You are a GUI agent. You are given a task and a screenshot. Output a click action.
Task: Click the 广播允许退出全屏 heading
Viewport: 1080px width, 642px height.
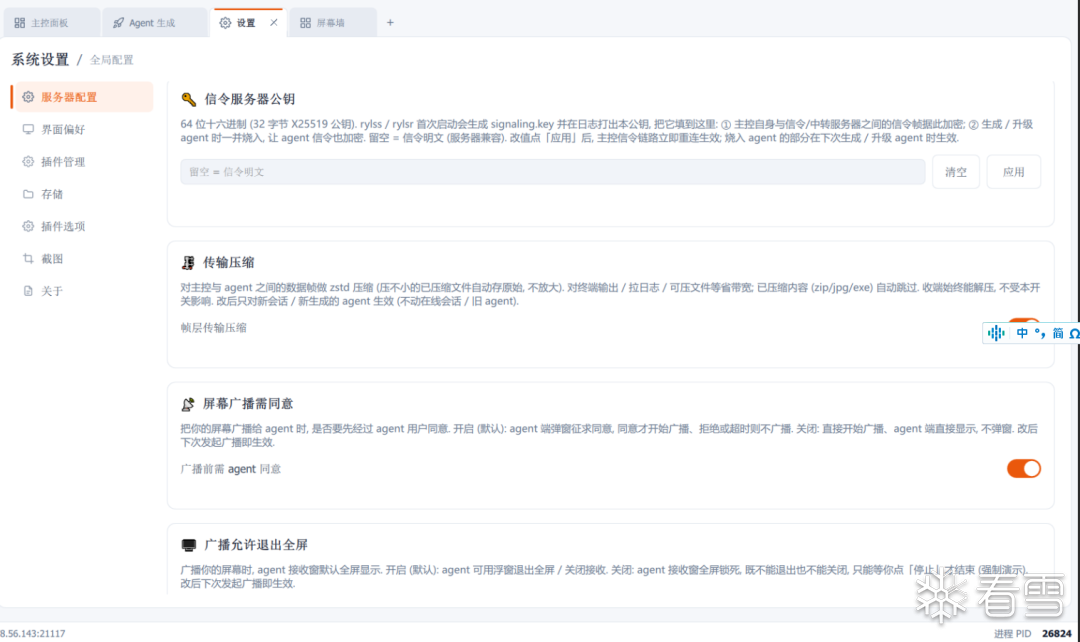coord(256,545)
